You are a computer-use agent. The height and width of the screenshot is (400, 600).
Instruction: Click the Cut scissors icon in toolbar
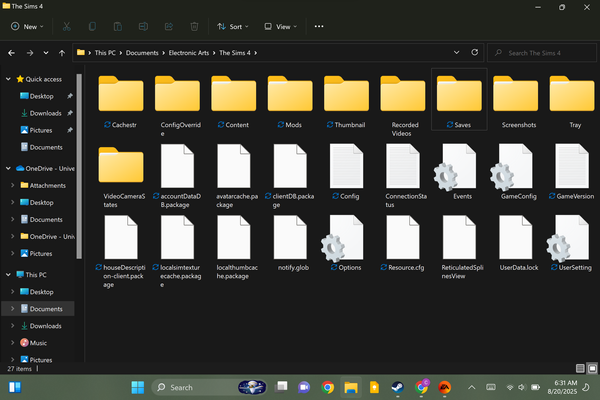point(67,26)
